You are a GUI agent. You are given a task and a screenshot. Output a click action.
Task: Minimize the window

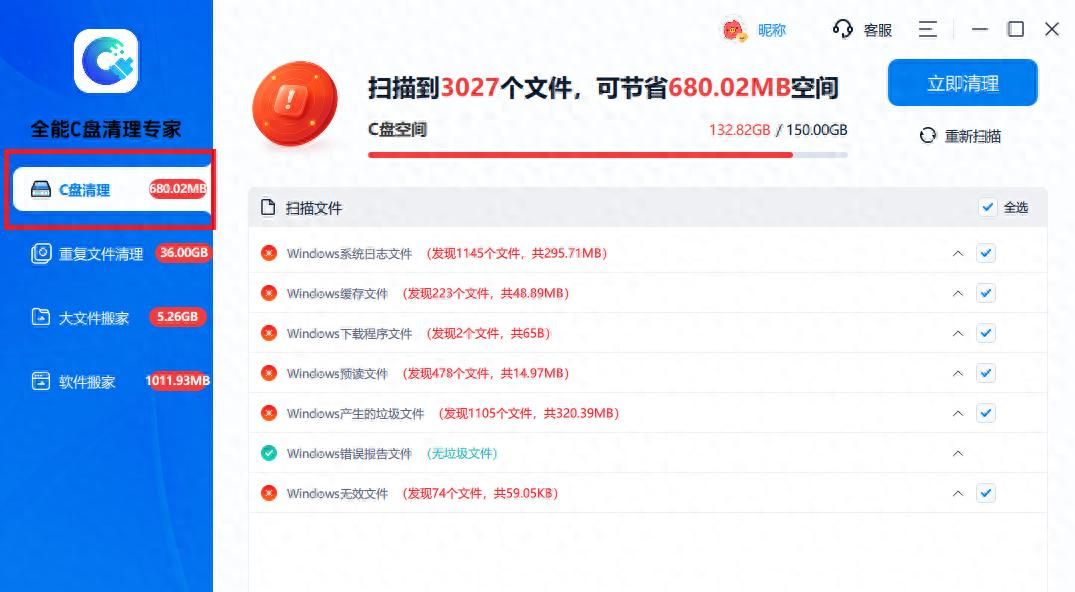[x=980, y=29]
